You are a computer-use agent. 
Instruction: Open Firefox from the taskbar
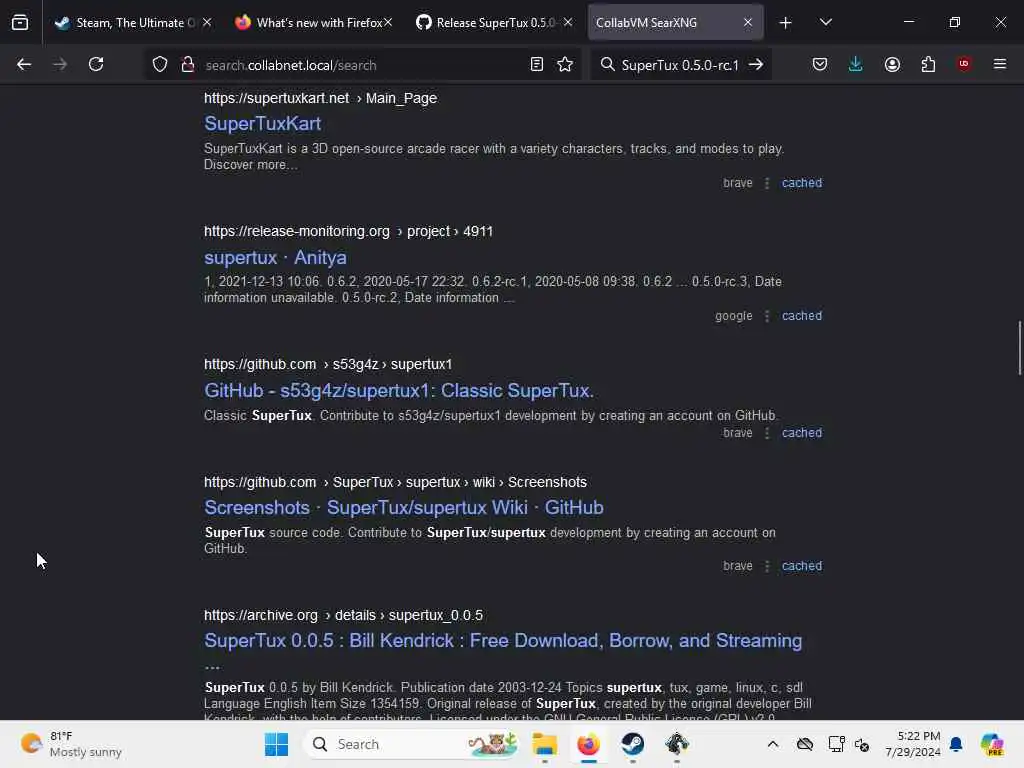[588, 744]
